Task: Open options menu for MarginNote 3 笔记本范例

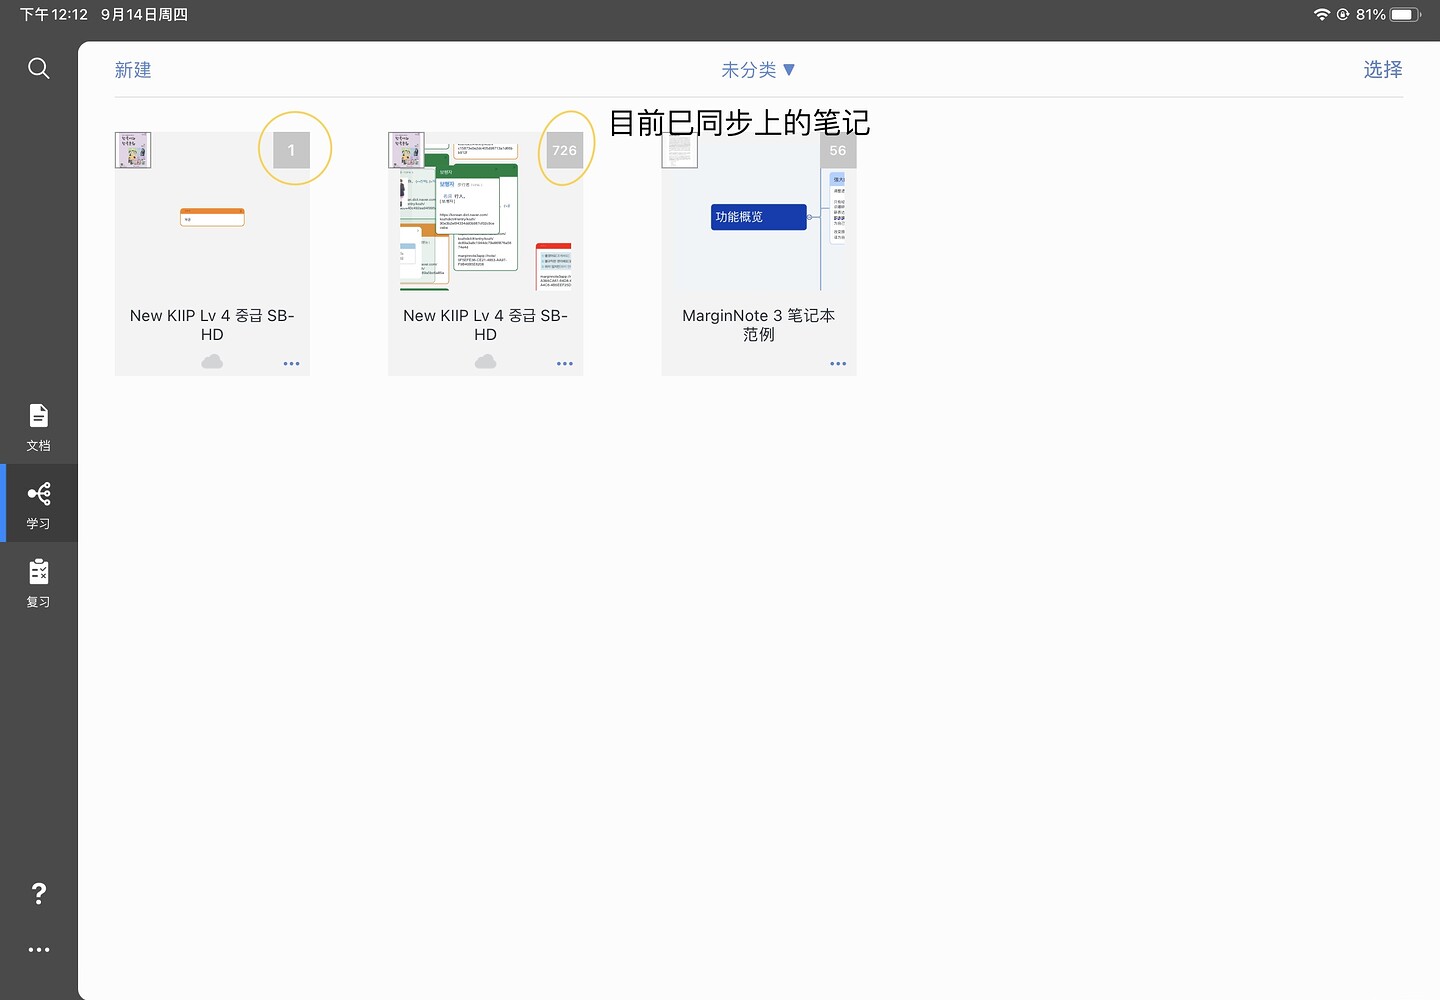Action: coord(838,364)
